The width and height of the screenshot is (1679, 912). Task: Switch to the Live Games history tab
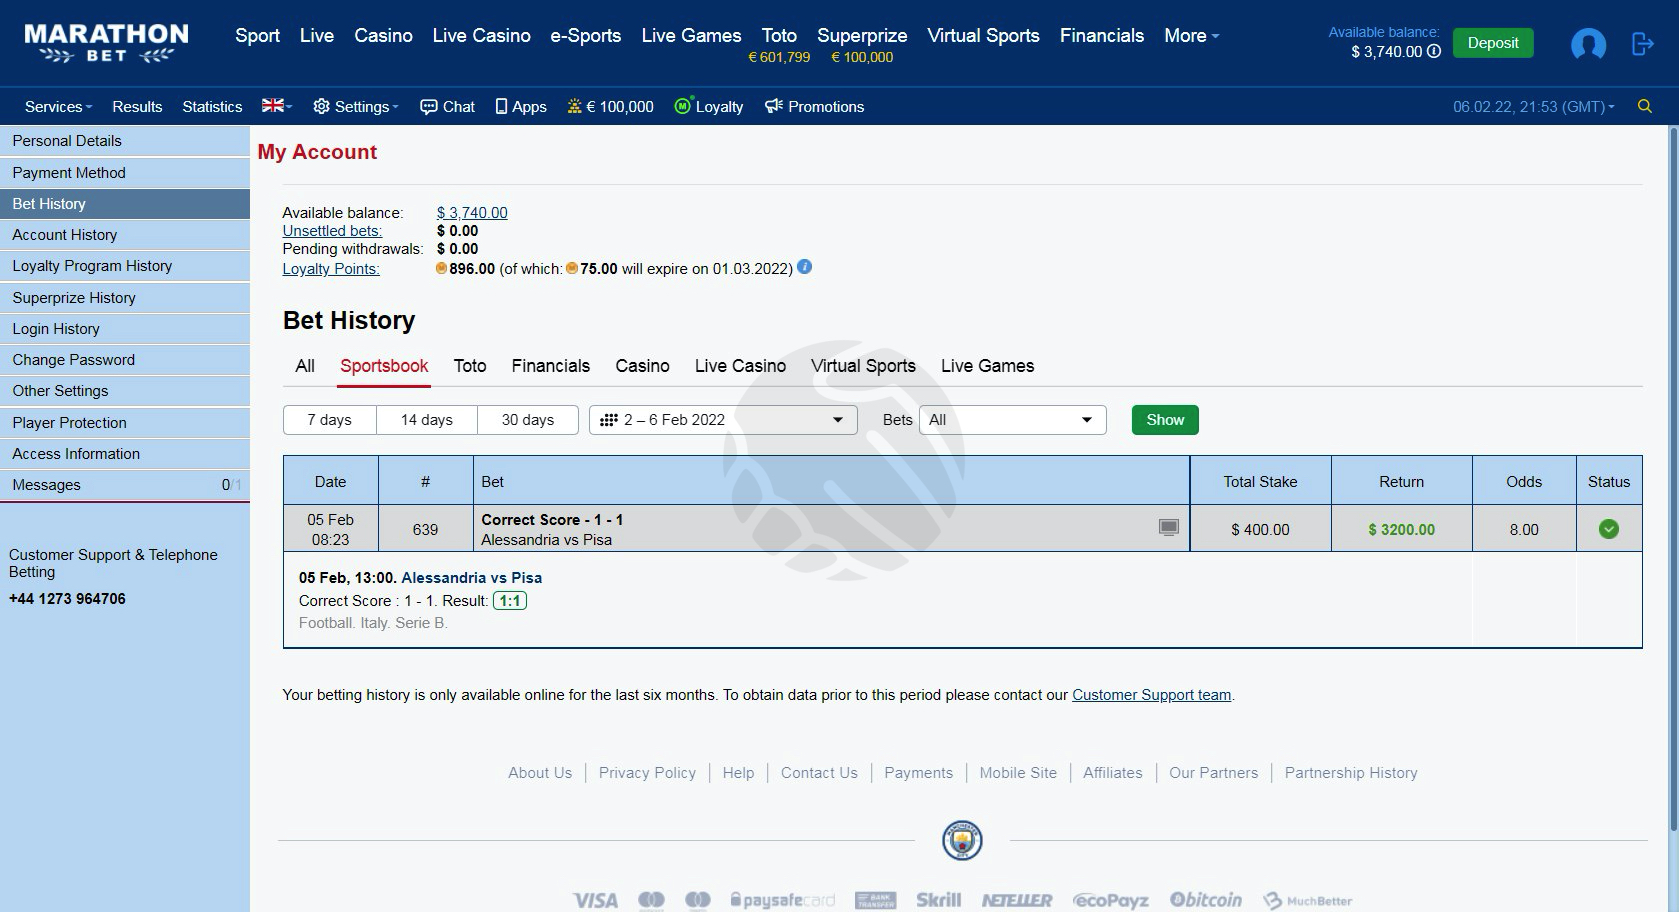point(987,366)
